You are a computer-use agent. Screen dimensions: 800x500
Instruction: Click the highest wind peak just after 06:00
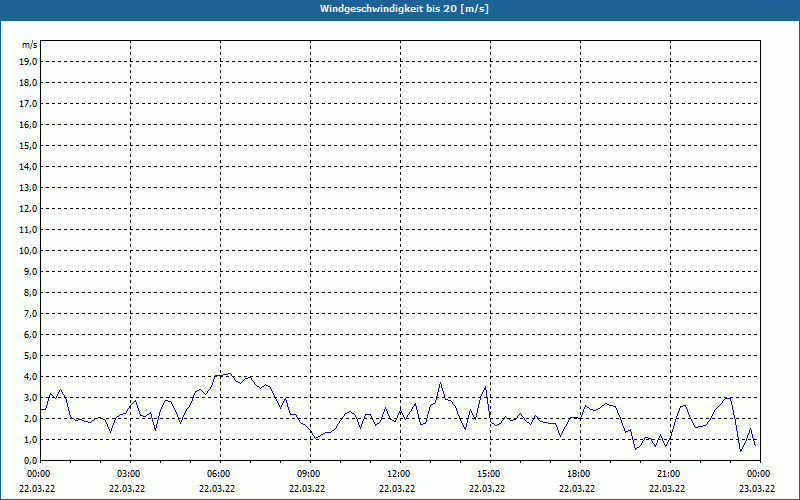(x=229, y=374)
